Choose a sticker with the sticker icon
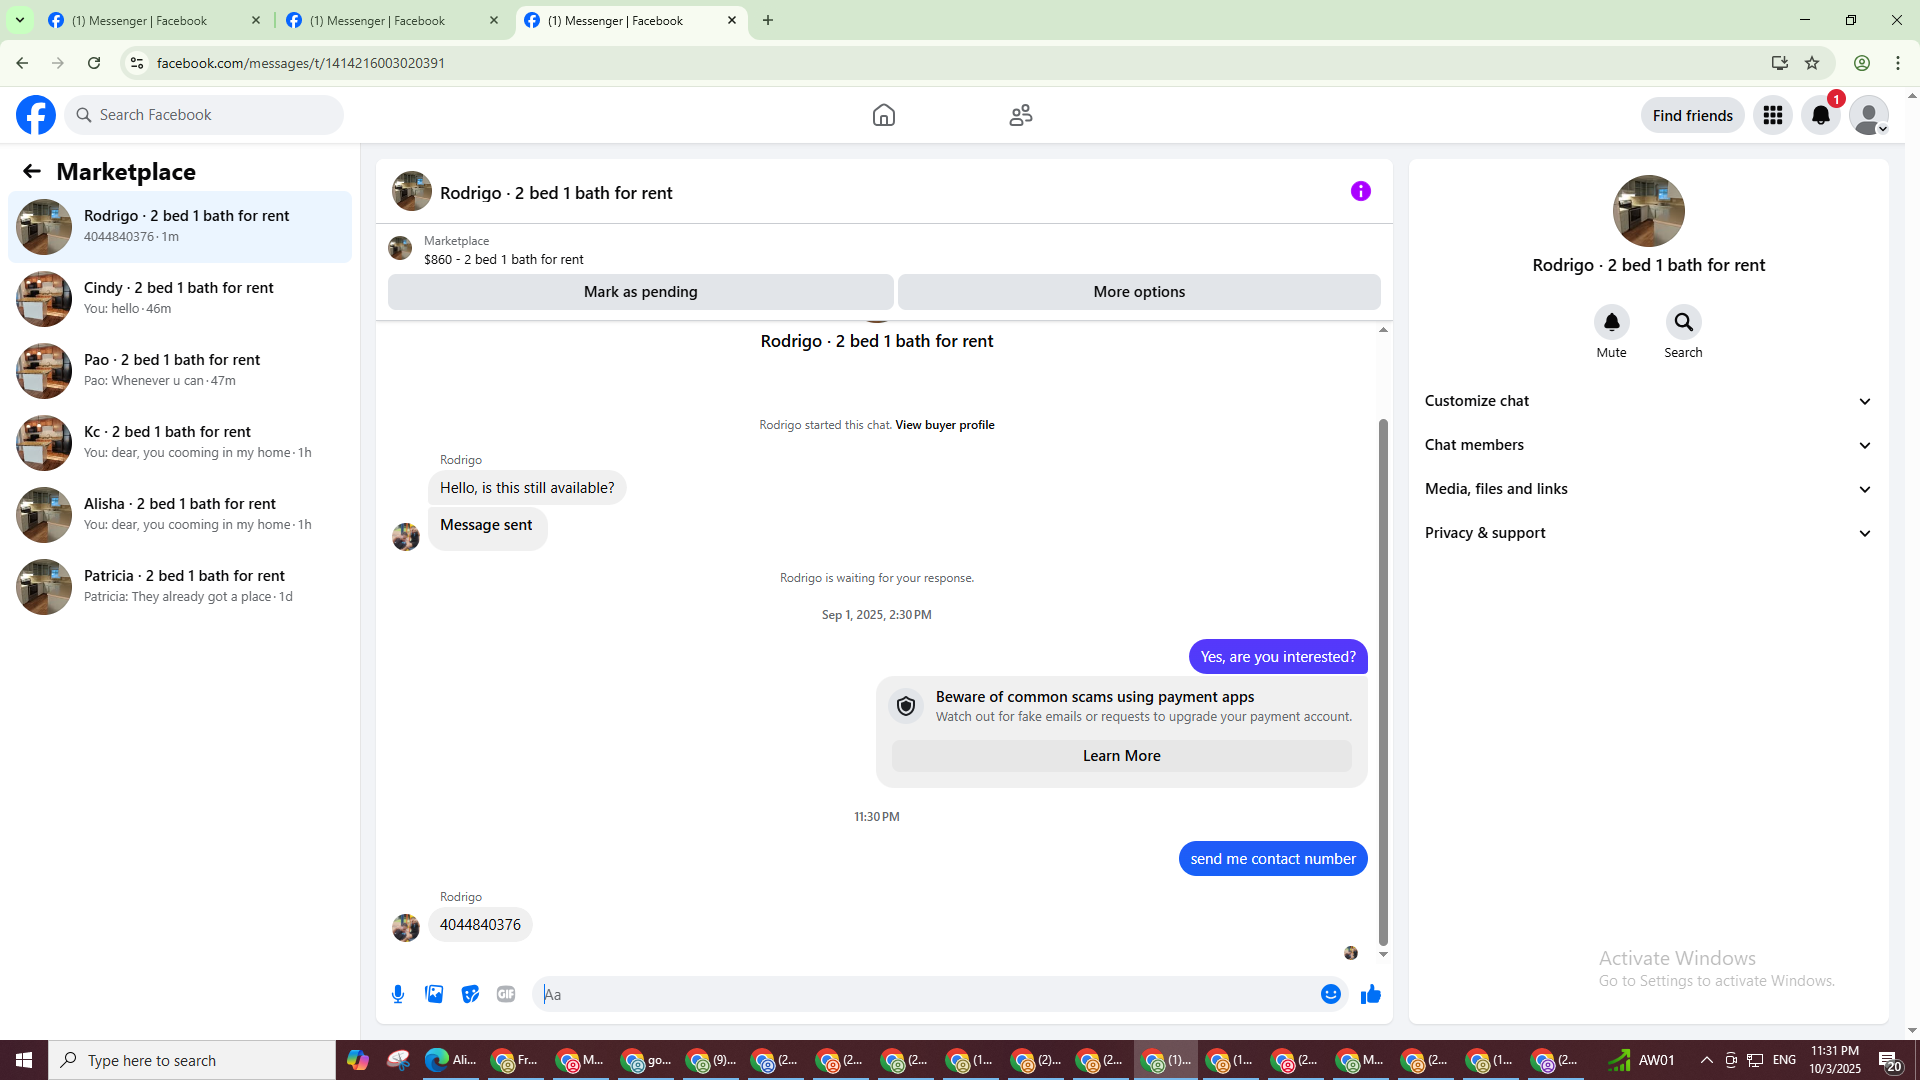Image resolution: width=1920 pixels, height=1080 pixels. [x=470, y=994]
